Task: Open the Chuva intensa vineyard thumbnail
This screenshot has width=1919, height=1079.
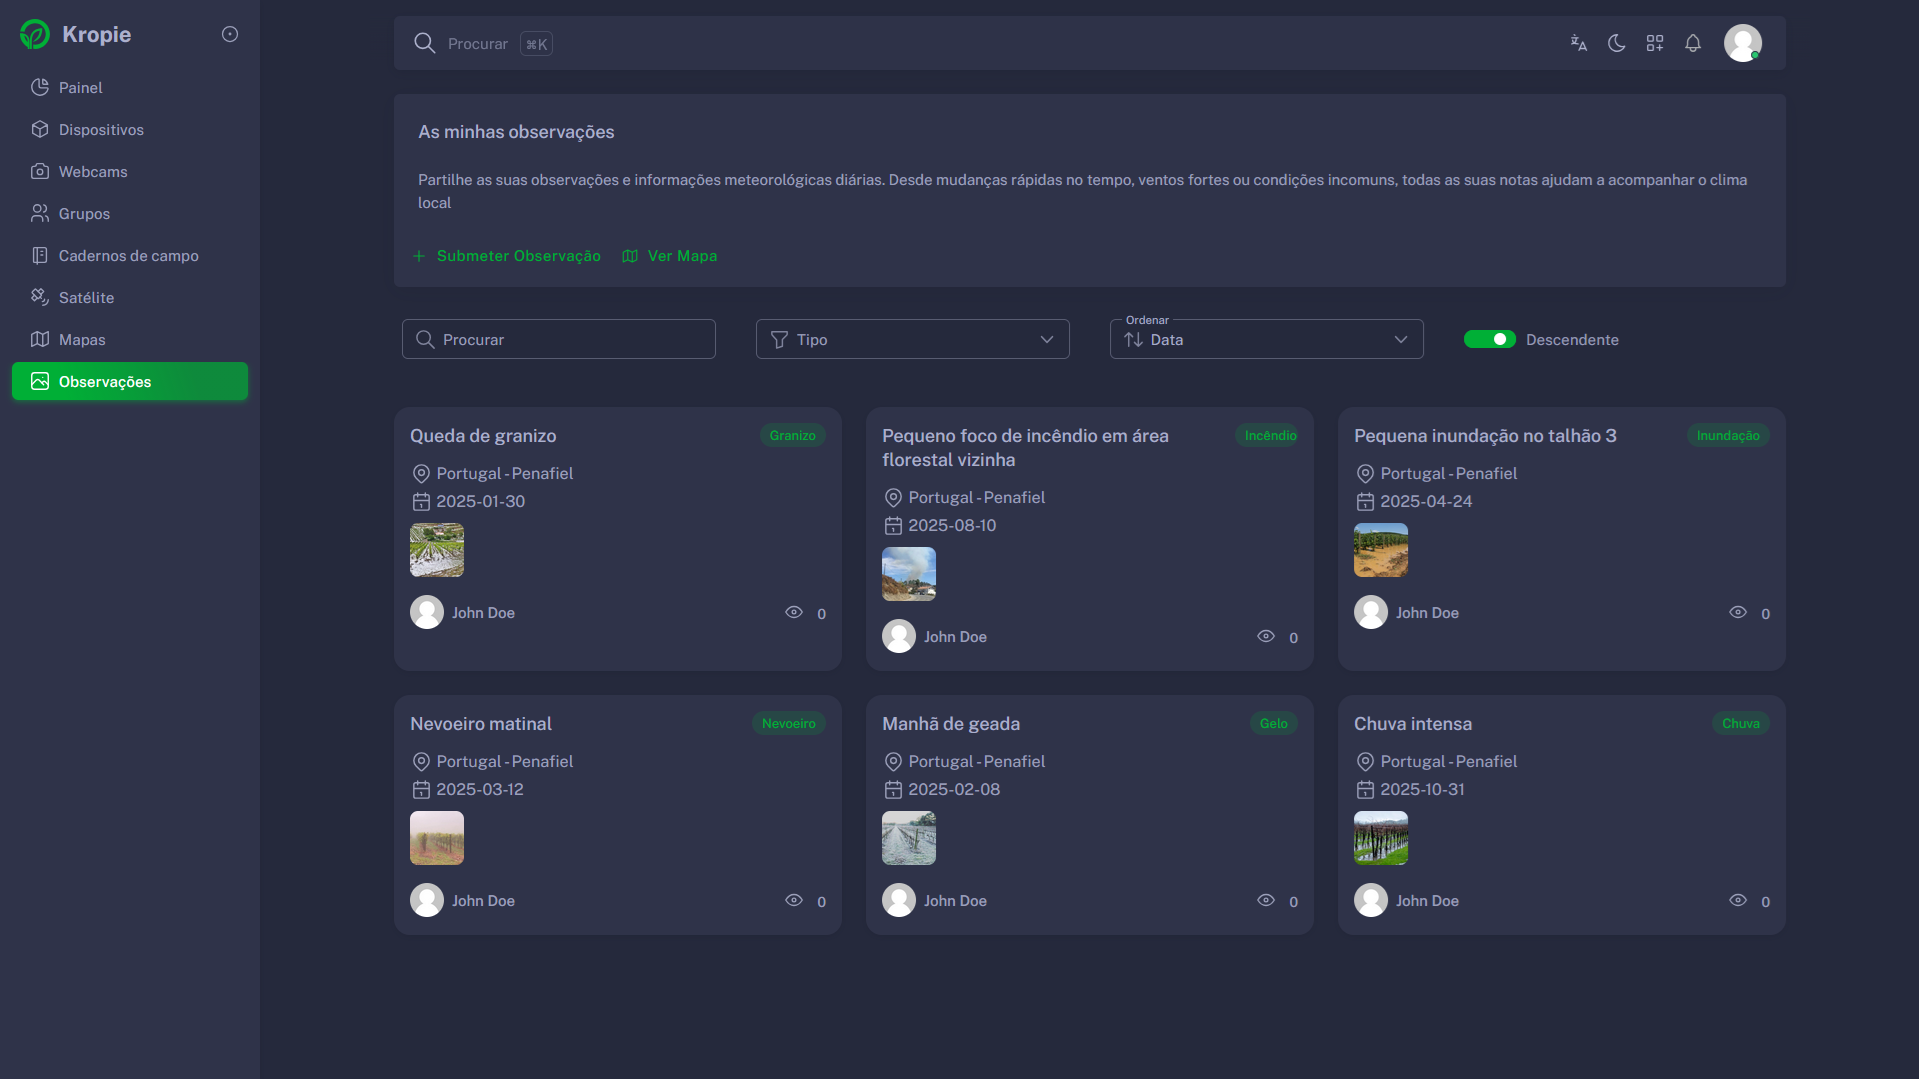Action: pos(1380,837)
